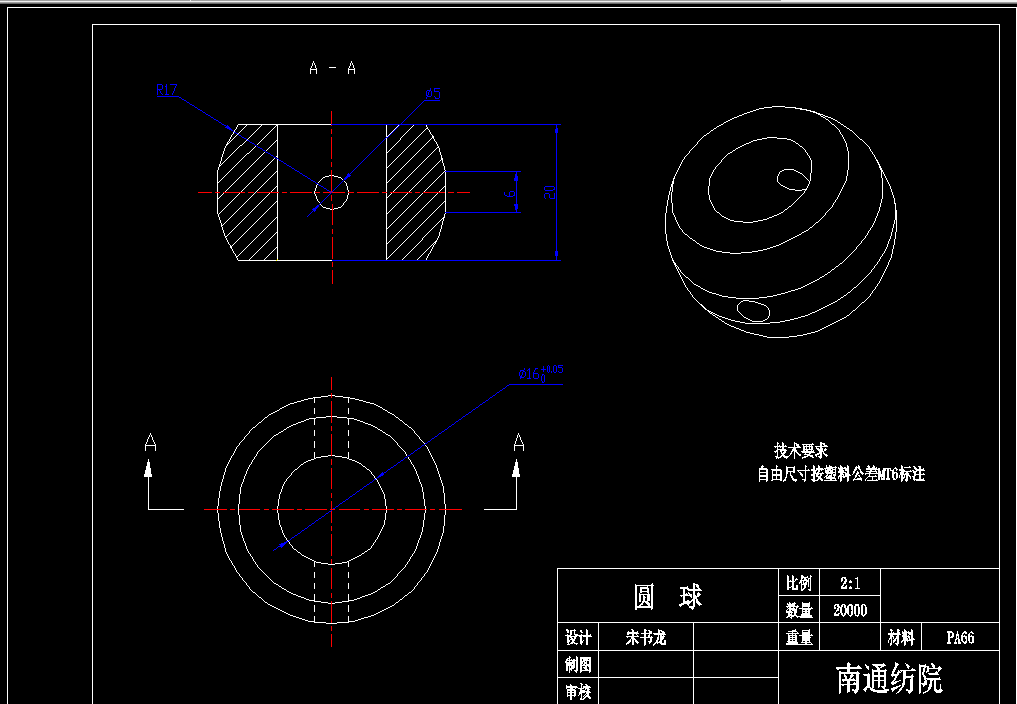Click the quantity value 20000 cell

[849, 609]
